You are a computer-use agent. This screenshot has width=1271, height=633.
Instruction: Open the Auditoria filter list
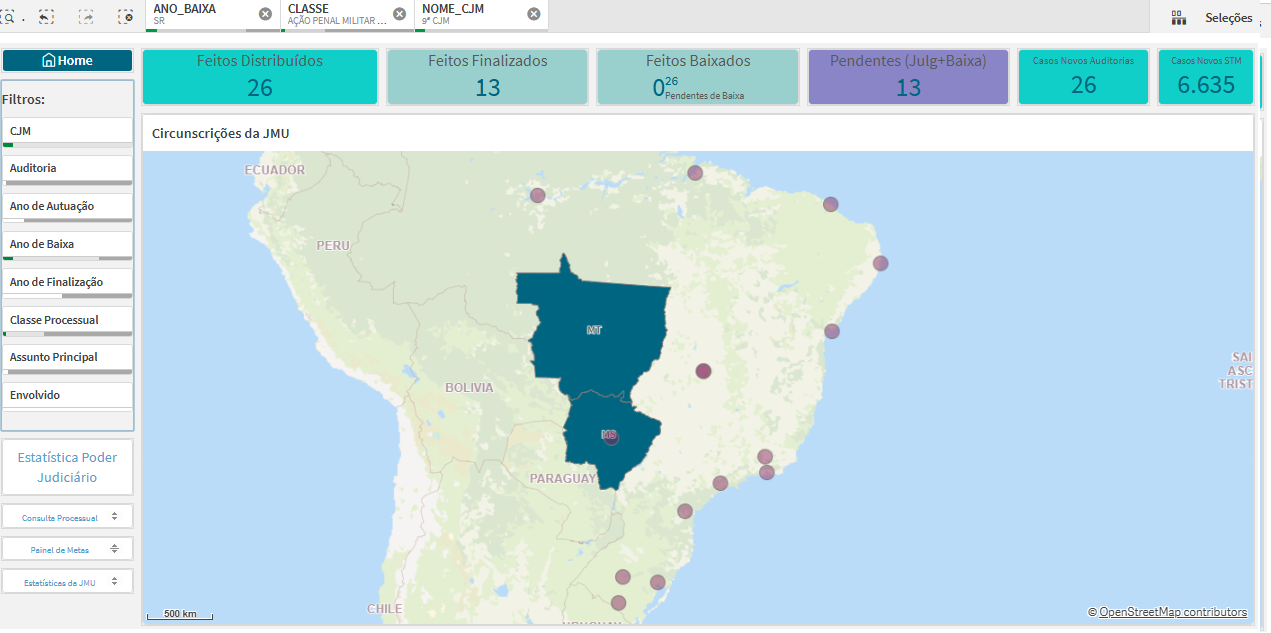click(x=67, y=168)
